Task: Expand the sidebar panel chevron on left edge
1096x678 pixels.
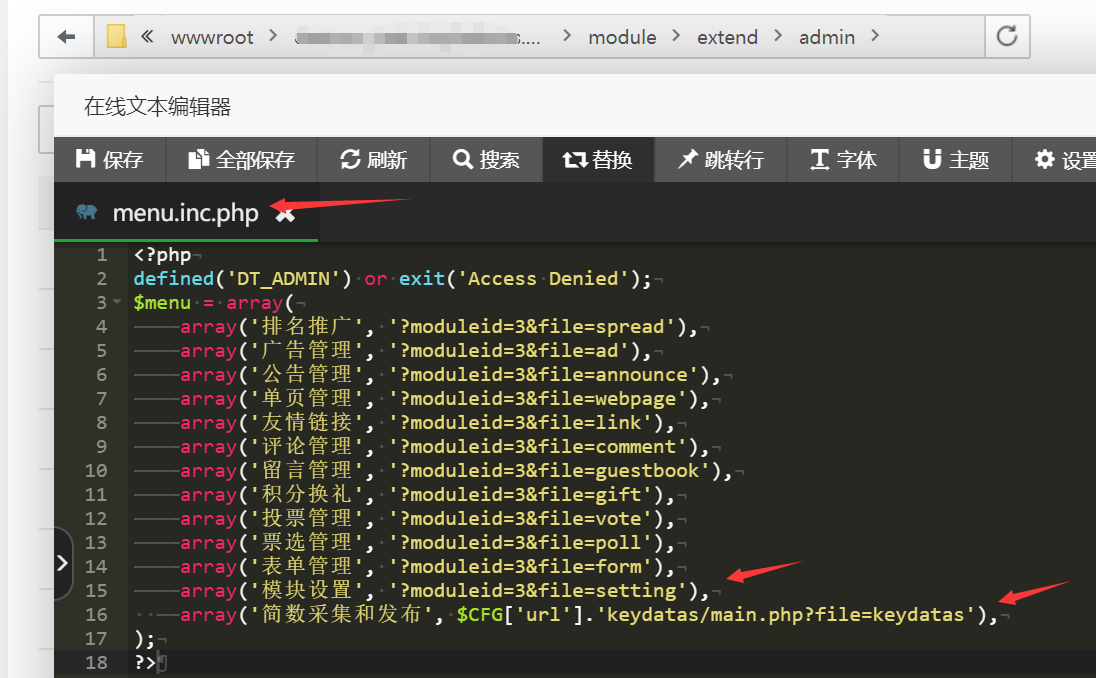Action: (x=62, y=563)
